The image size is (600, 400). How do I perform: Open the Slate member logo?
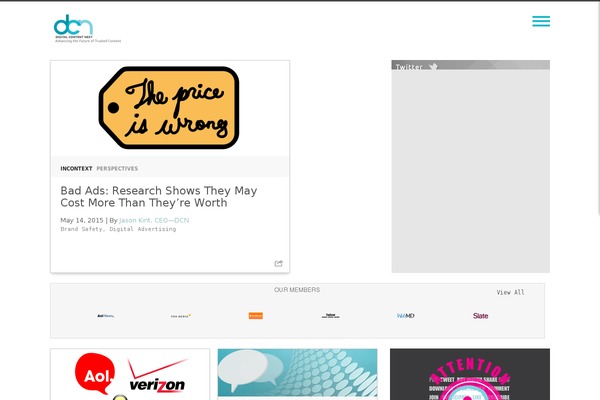pos(480,316)
